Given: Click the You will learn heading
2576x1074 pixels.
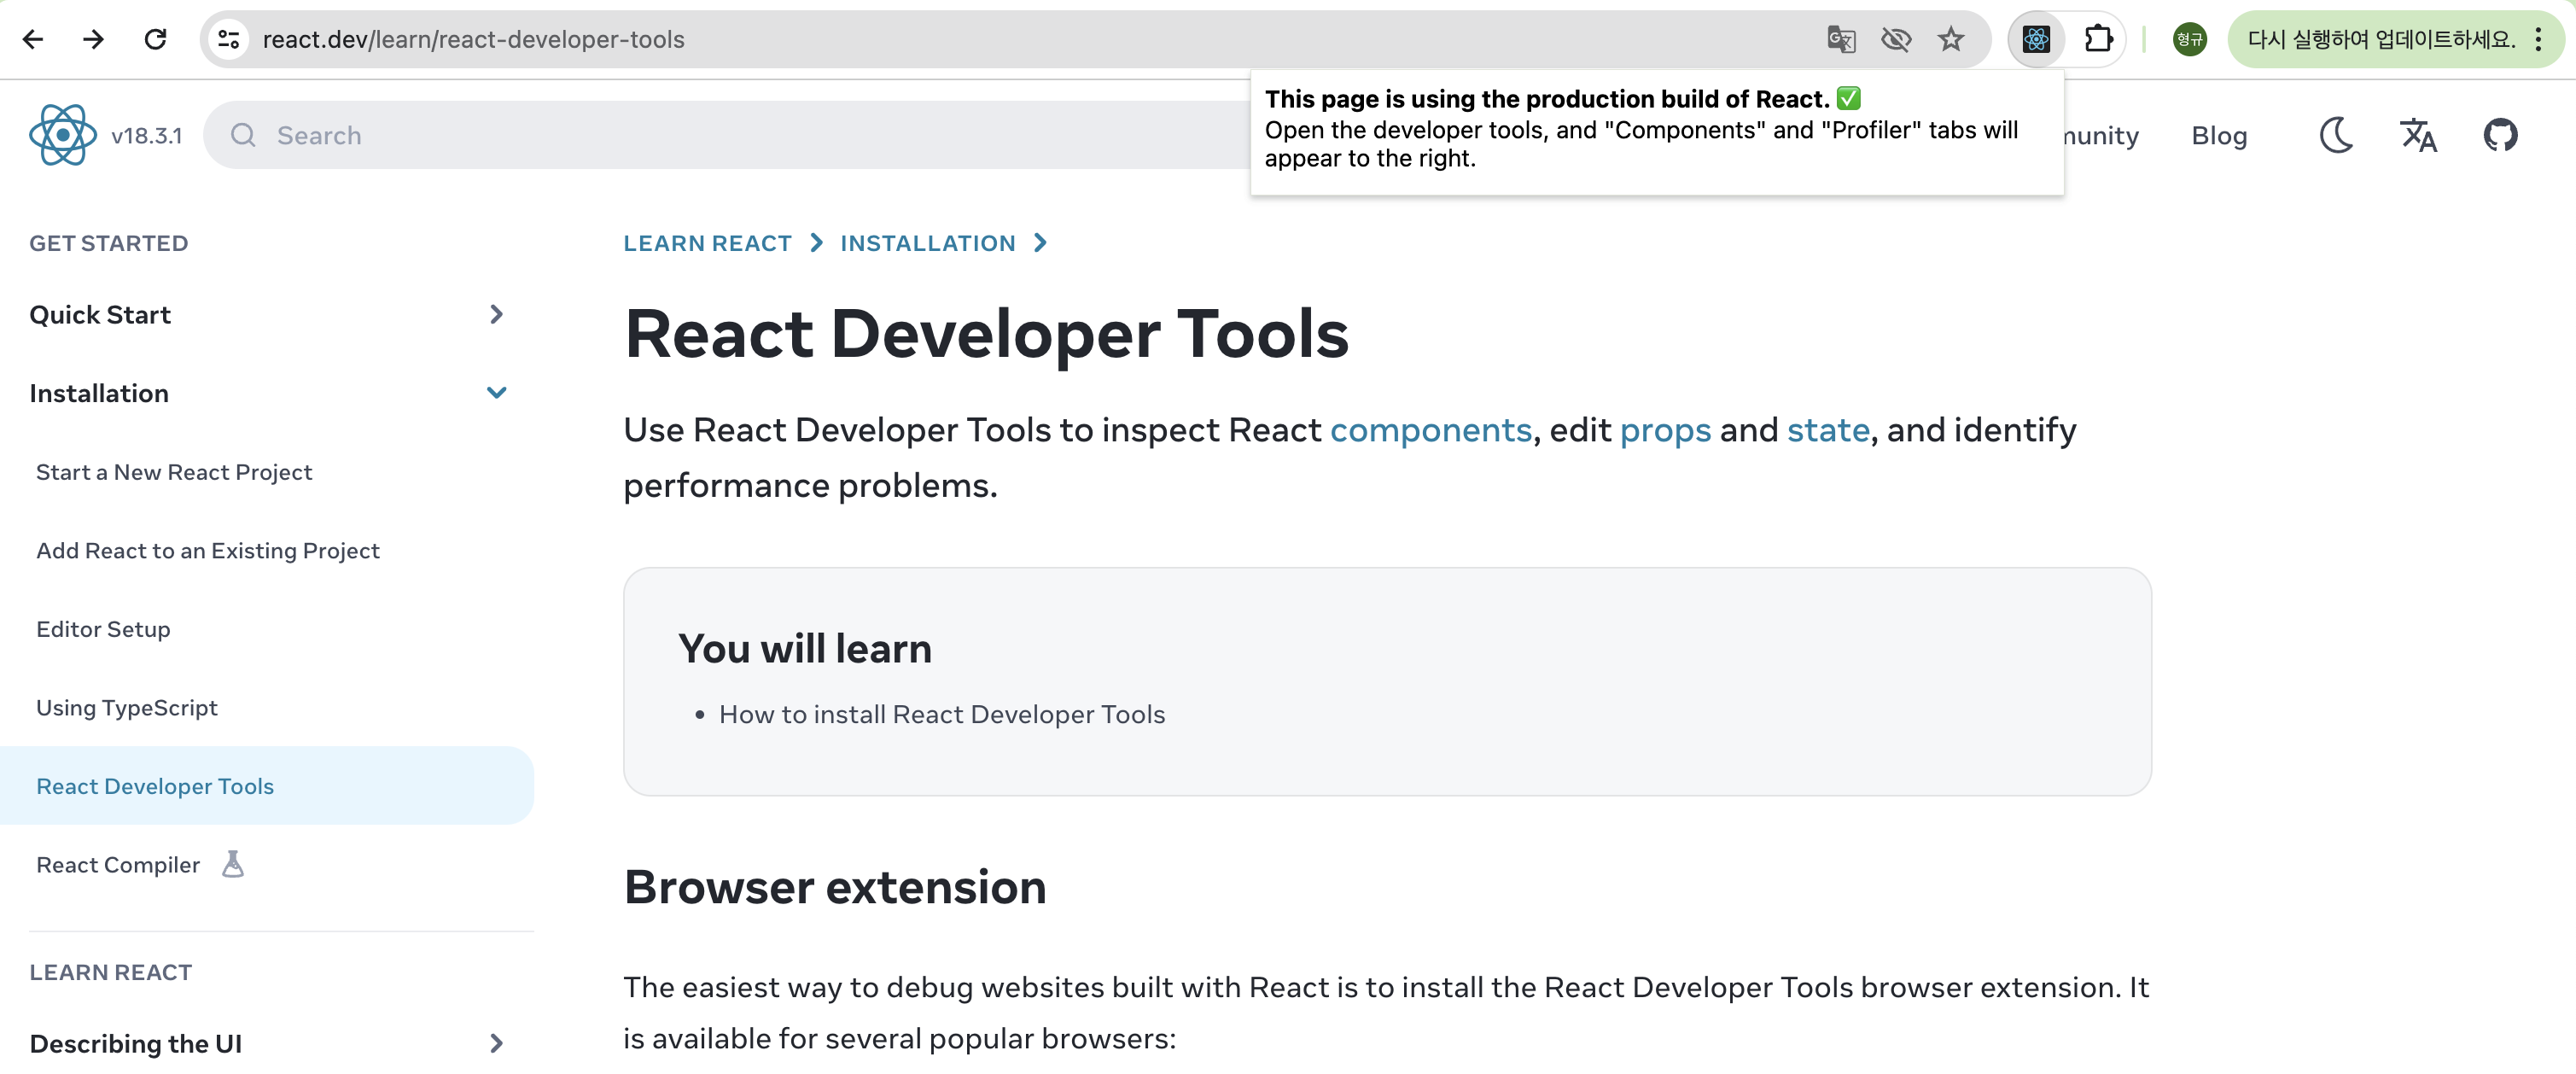Looking at the screenshot, I should [x=805, y=649].
